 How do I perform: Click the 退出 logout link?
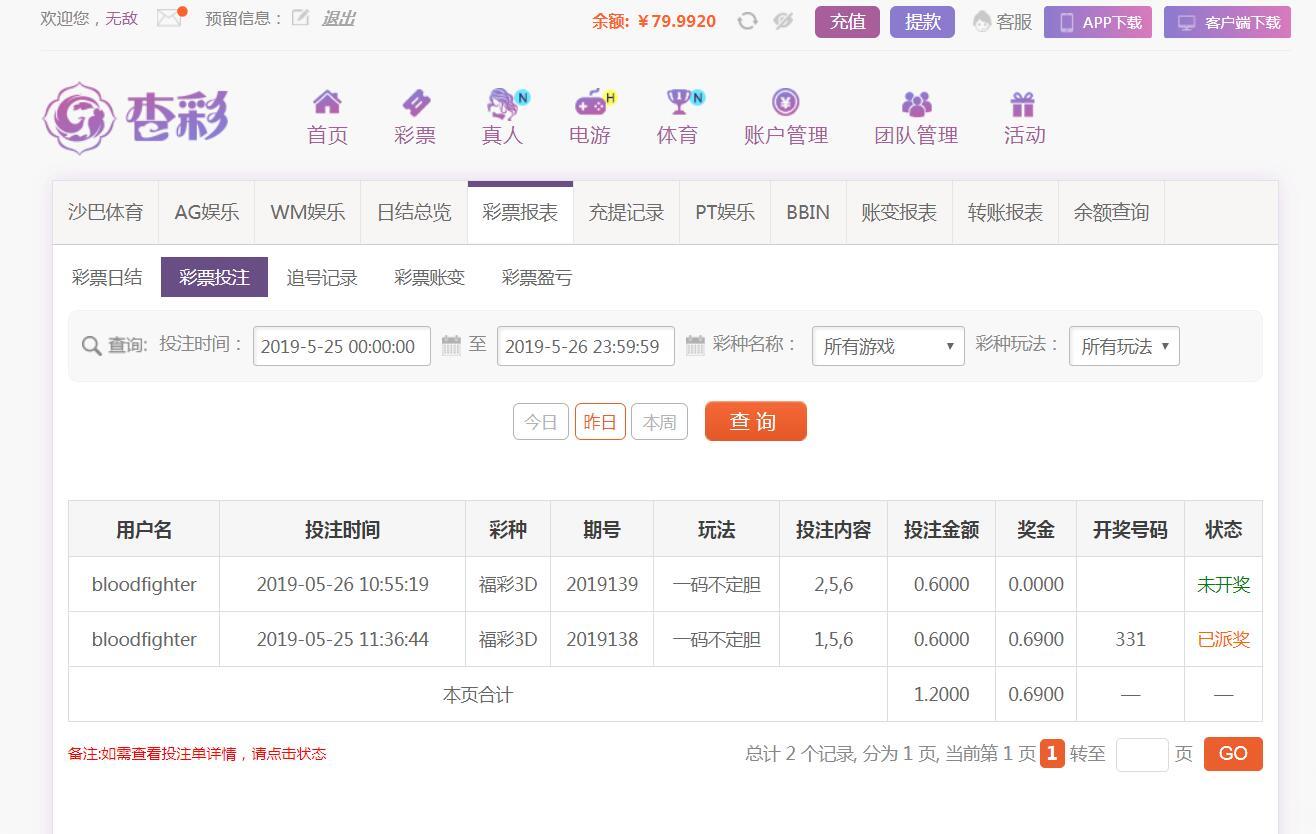point(338,18)
